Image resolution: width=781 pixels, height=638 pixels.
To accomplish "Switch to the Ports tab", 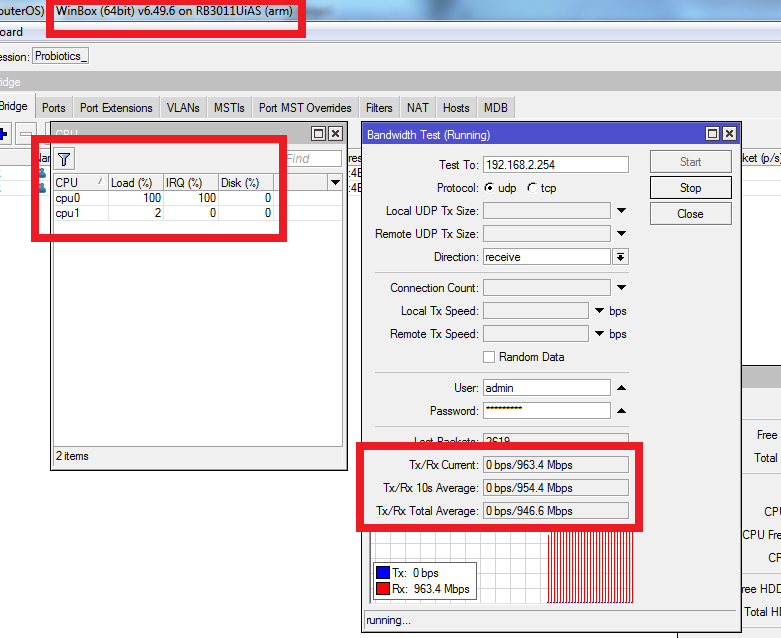I will 54,108.
